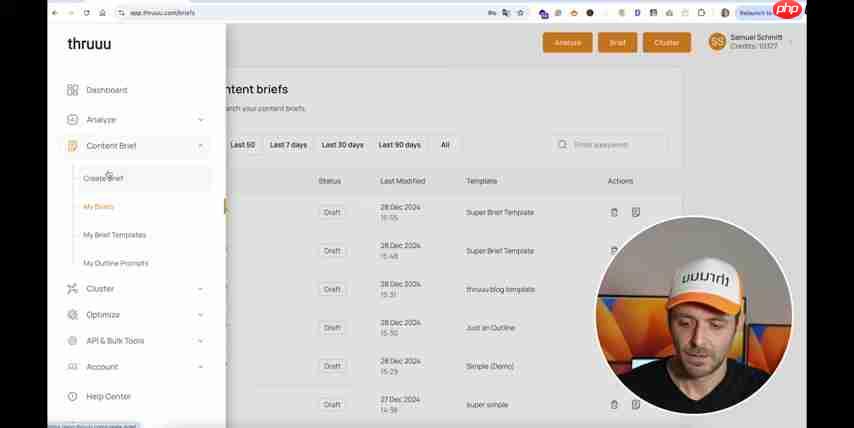
Task: Open the browser extensions puzzle icon
Action: coord(702,13)
